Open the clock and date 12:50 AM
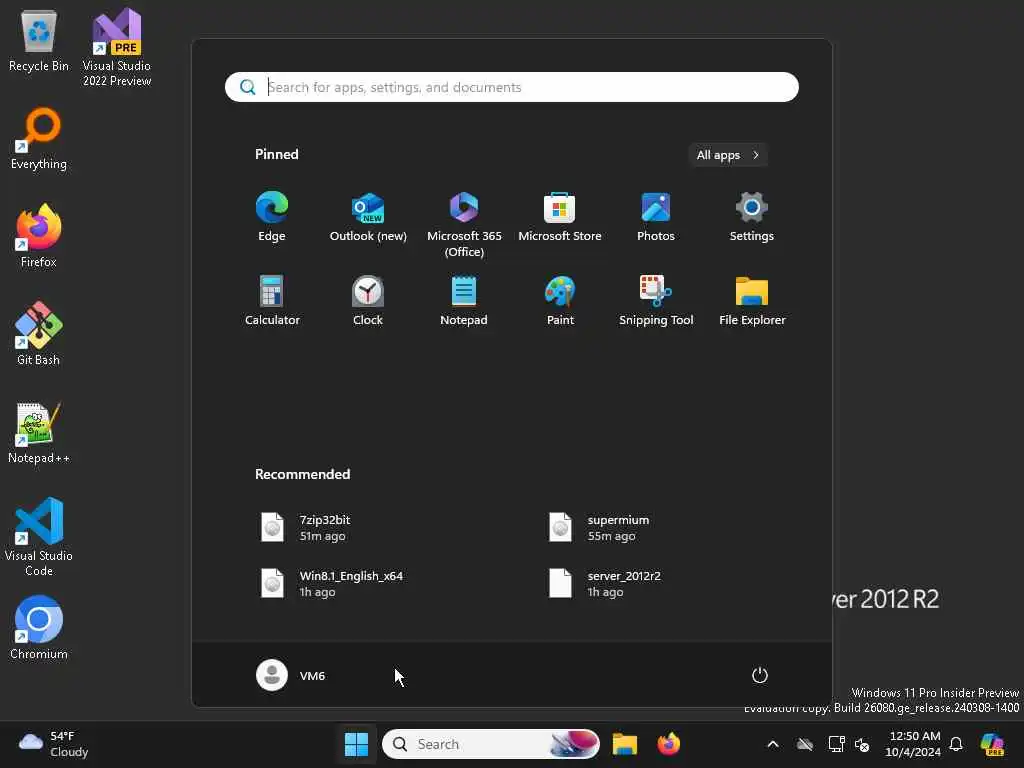Image resolution: width=1024 pixels, height=768 pixels. click(x=912, y=744)
